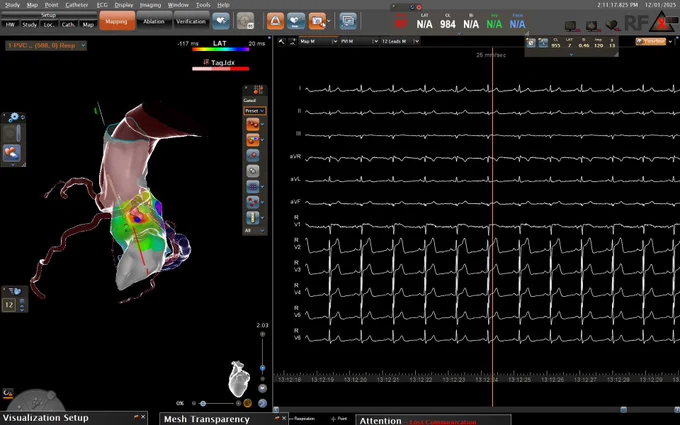Screen dimensions: 680x425
Task: Toggle the catheter tip display icon
Action: coord(252,156)
